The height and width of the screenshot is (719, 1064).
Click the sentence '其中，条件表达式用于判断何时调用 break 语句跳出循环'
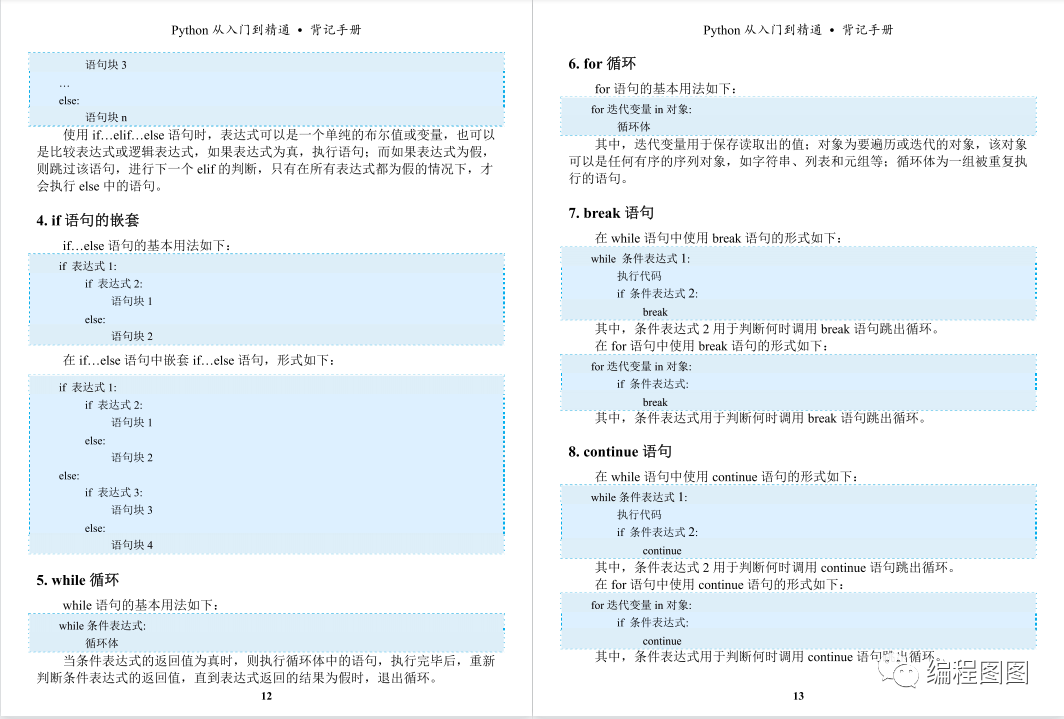757,419
